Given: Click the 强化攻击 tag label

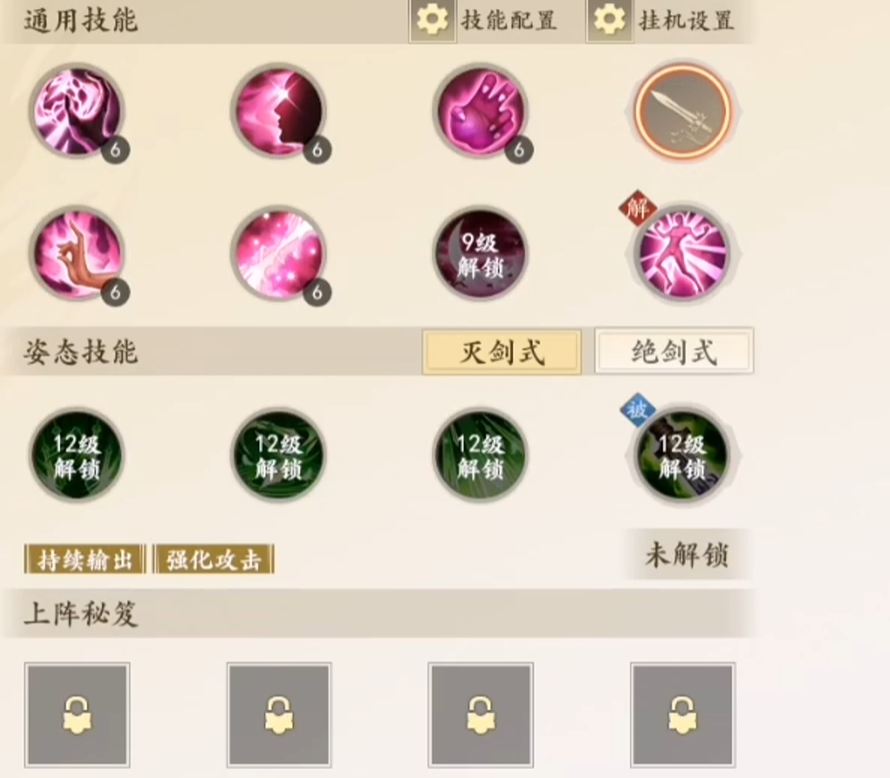Looking at the screenshot, I should click(213, 560).
